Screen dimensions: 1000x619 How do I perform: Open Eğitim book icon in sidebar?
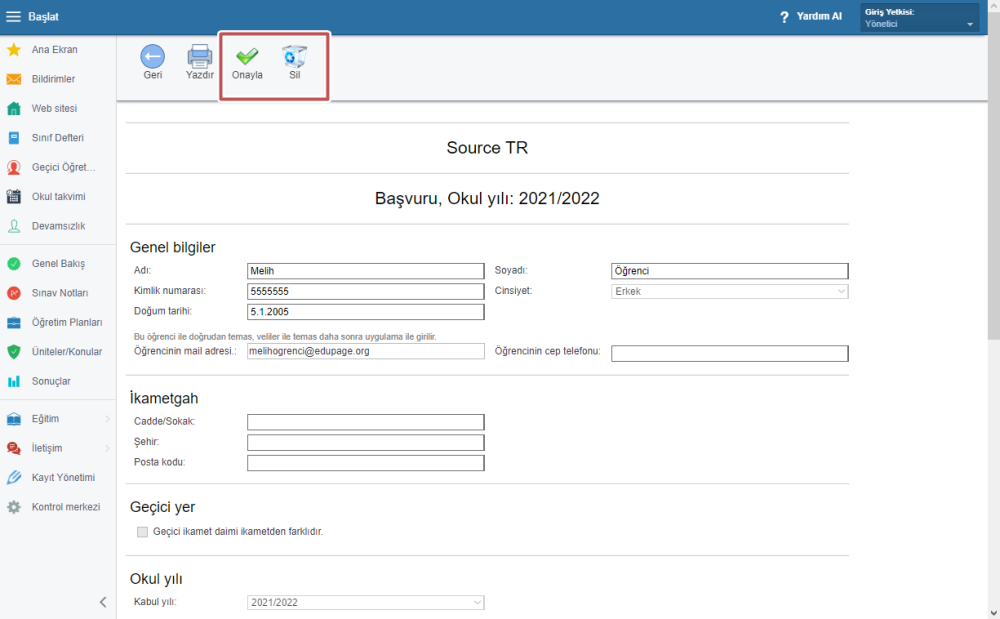click(x=13, y=419)
